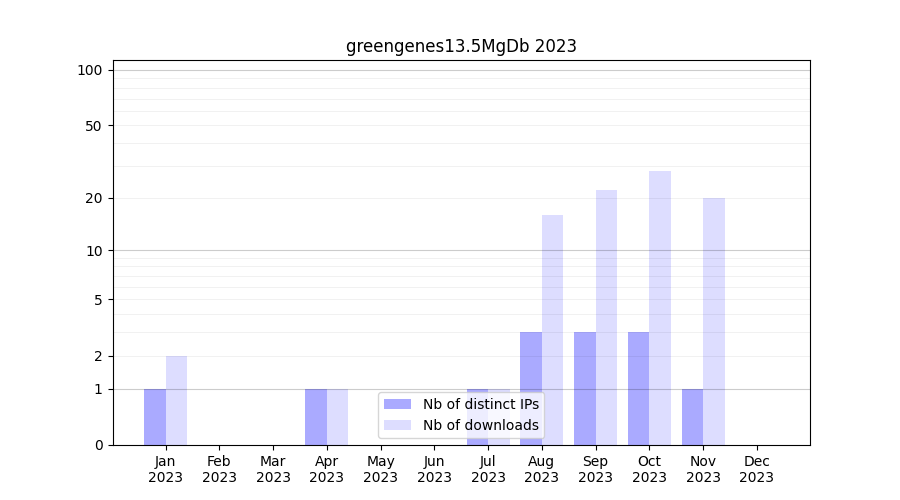
Task: Click the Nb of downloads legend swatch
Action: [x=398, y=425]
